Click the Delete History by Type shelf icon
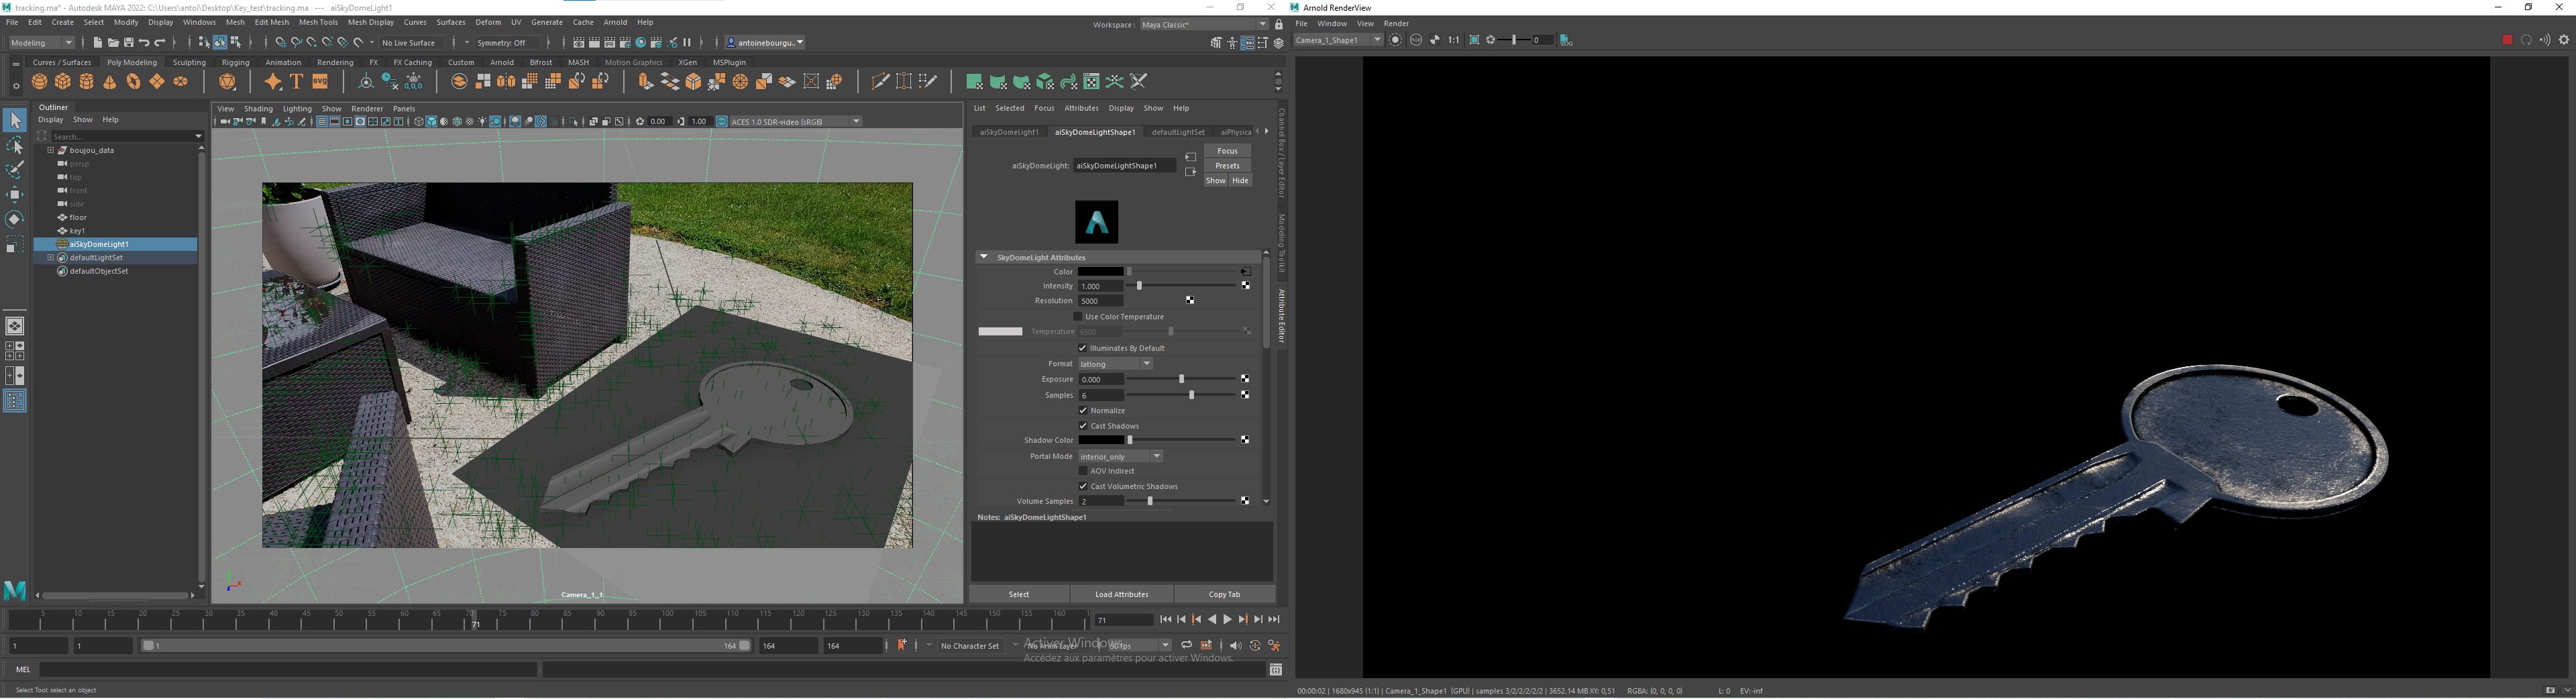 pyautogui.click(x=390, y=82)
